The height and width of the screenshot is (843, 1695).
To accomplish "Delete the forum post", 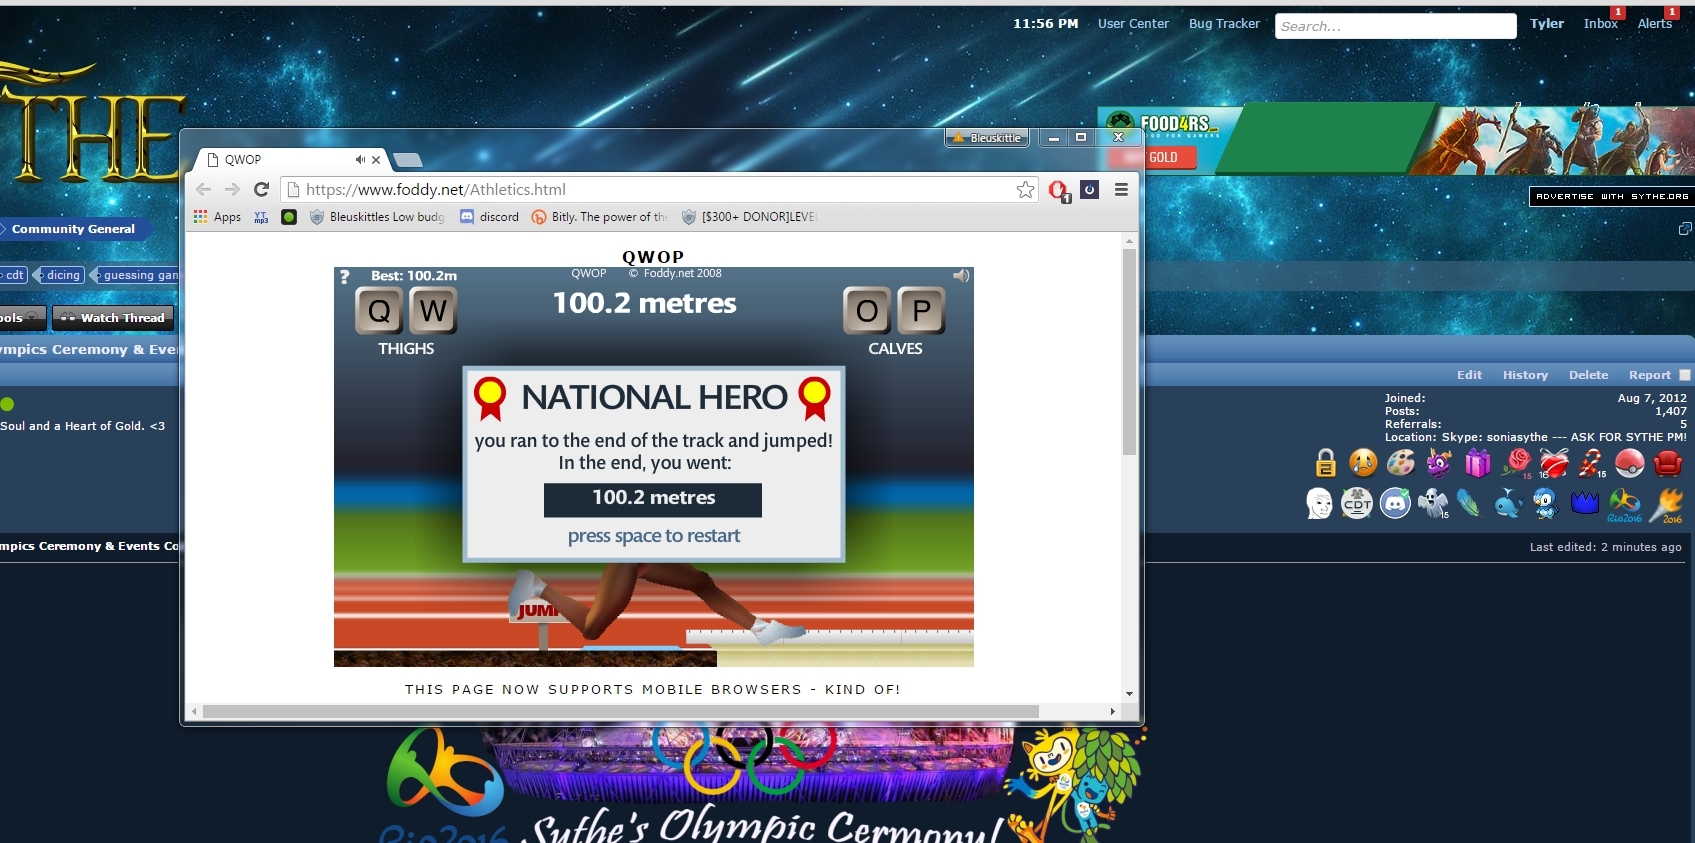I will pyautogui.click(x=1588, y=375).
